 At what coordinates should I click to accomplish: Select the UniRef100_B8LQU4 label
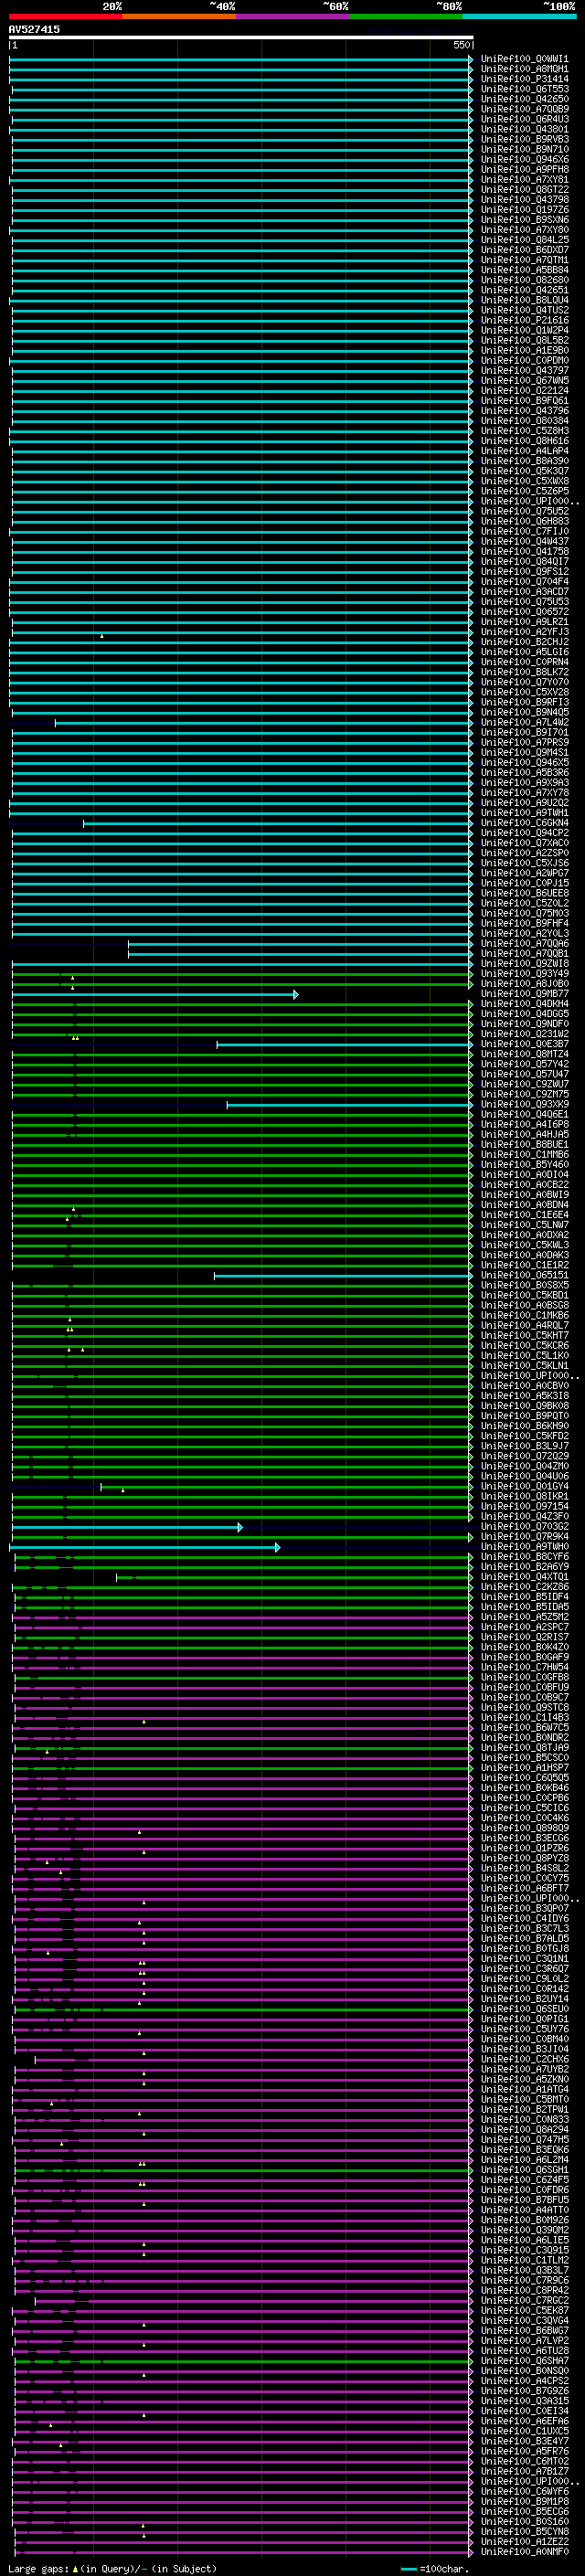point(524,300)
